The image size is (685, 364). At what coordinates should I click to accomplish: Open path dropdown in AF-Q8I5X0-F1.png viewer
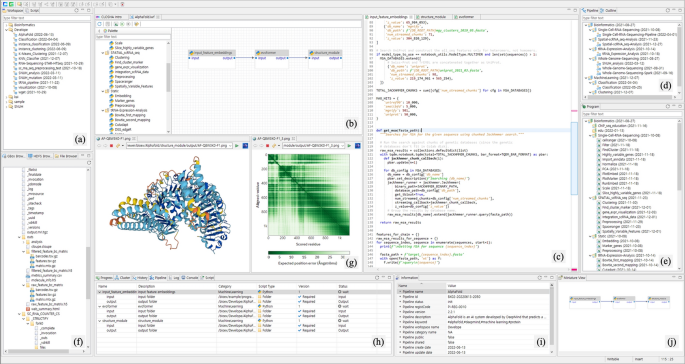[x=231, y=146]
